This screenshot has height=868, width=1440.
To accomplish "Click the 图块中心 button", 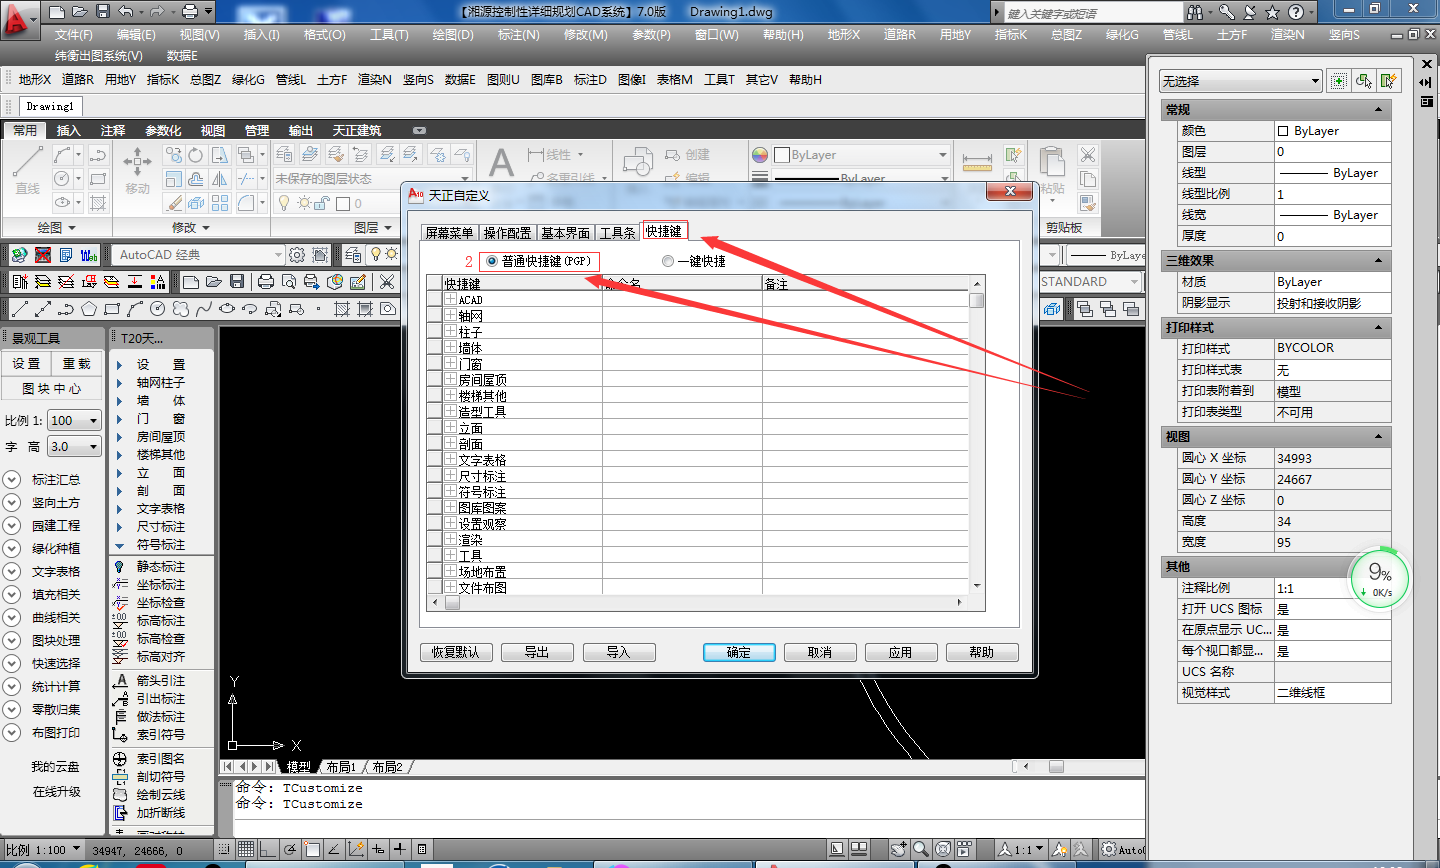I will coord(53,389).
